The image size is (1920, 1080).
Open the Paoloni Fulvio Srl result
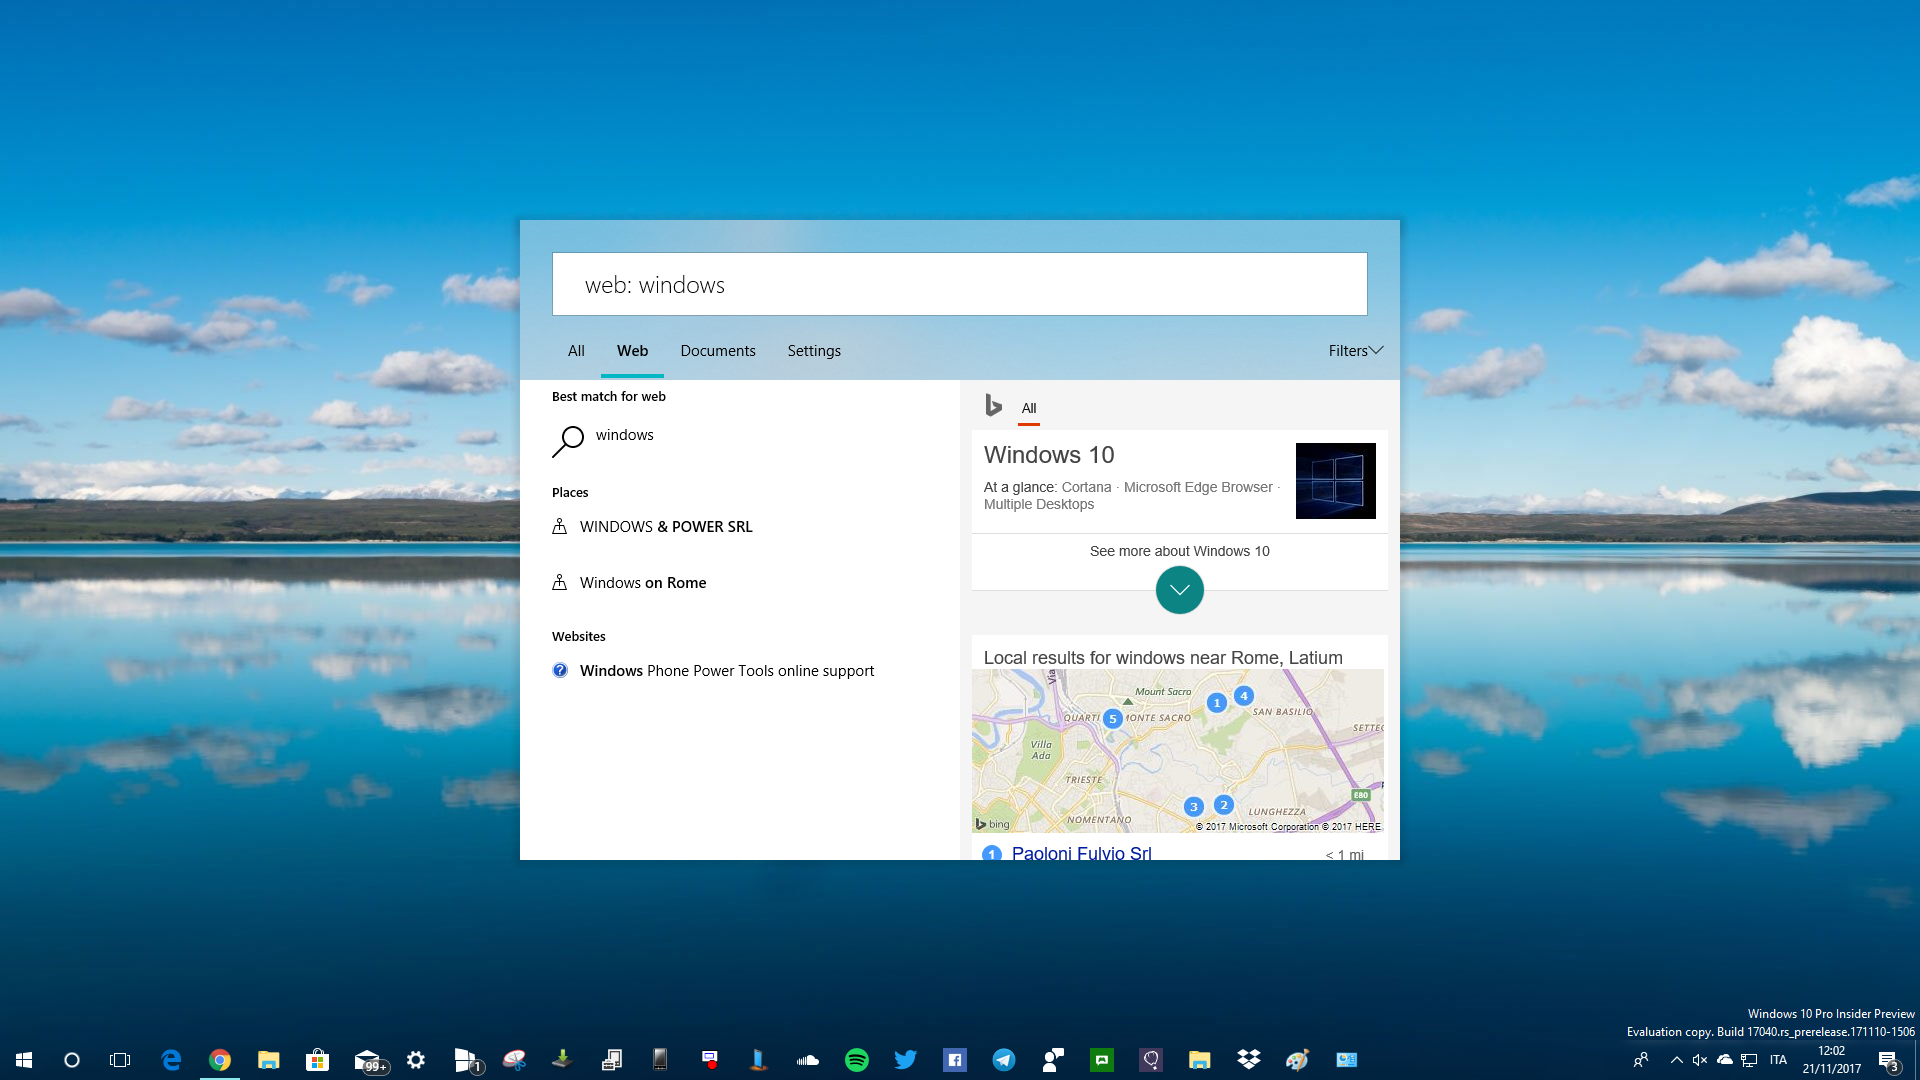click(x=1081, y=853)
